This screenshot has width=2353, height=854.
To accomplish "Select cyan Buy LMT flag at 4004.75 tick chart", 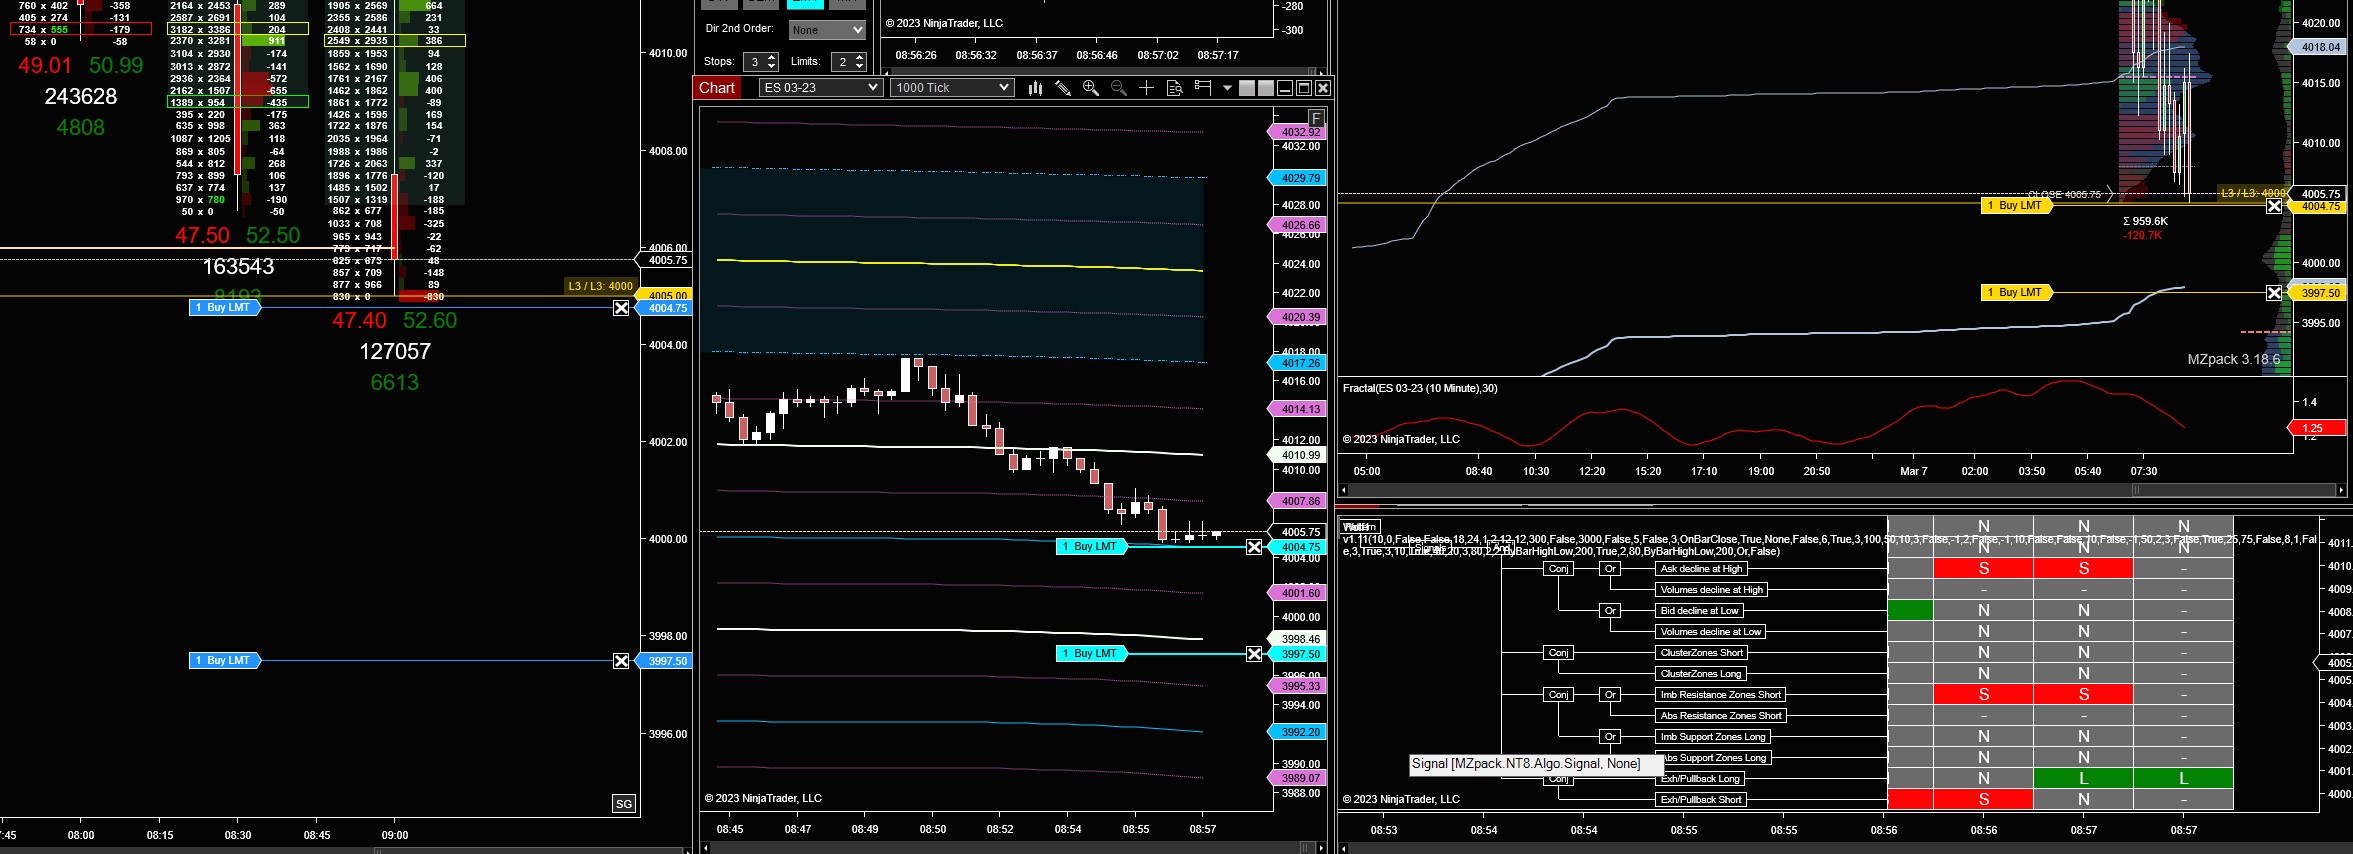I will pyautogui.click(x=1092, y=547).
